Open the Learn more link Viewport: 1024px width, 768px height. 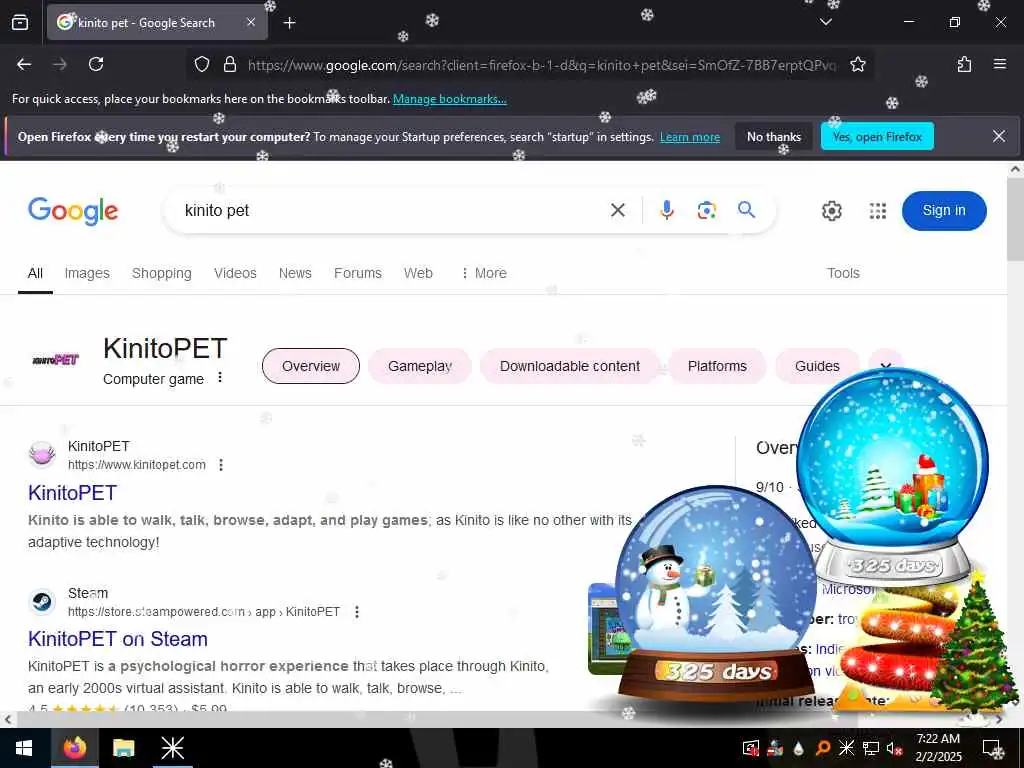pyautogui.click(x=690, y=137)
